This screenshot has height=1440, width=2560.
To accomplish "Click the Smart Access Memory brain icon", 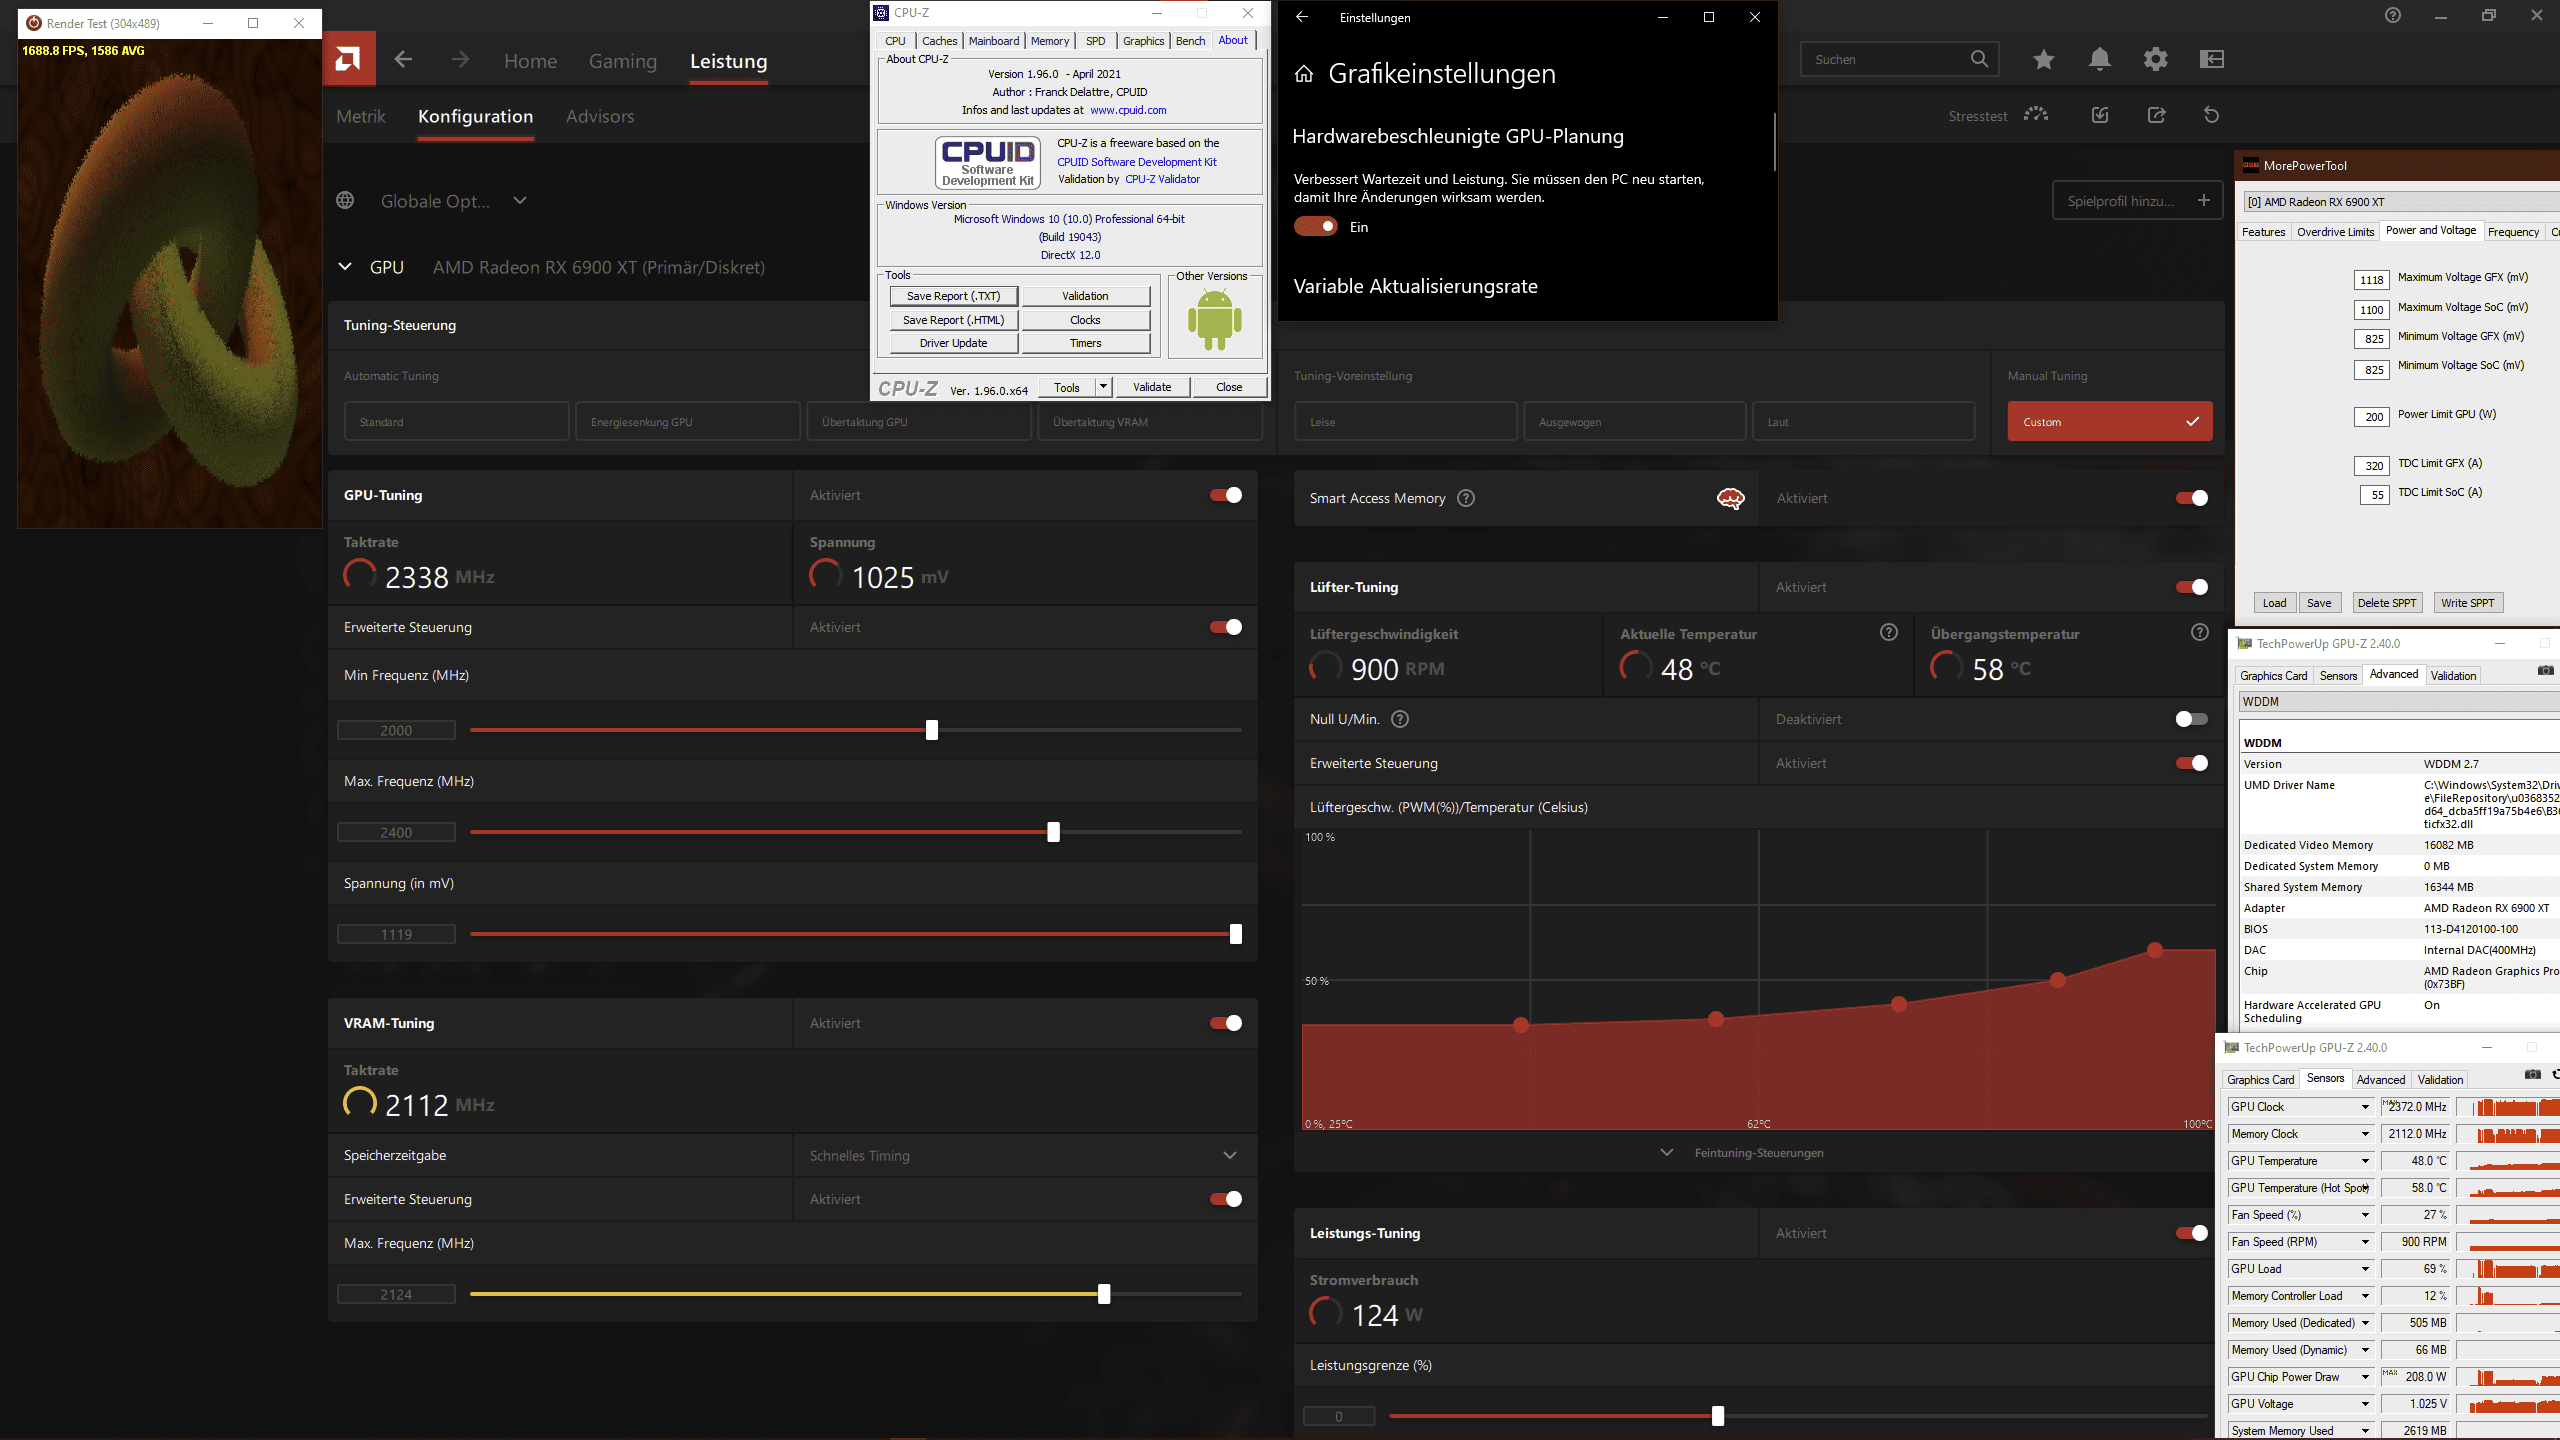I will [x=1730, y=498].
